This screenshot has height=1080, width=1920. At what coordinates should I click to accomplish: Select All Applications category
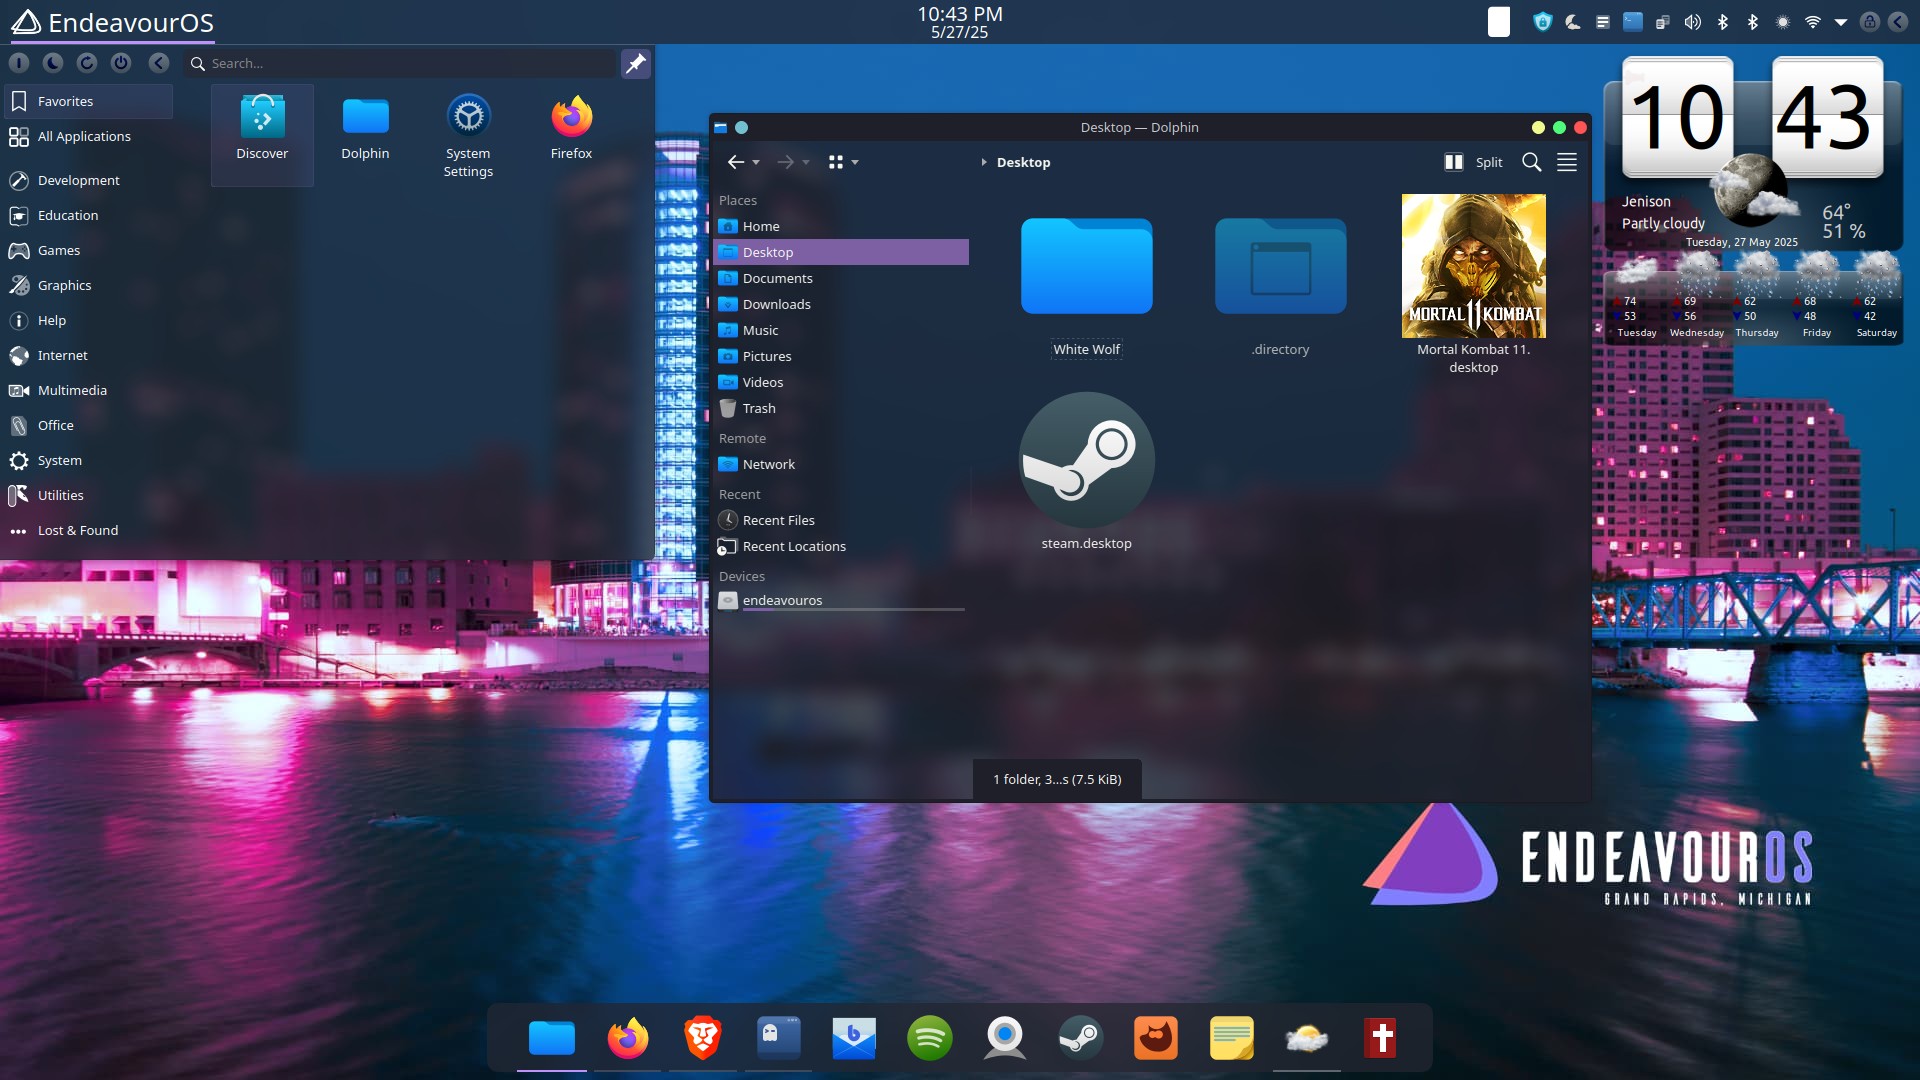point(88,136)
